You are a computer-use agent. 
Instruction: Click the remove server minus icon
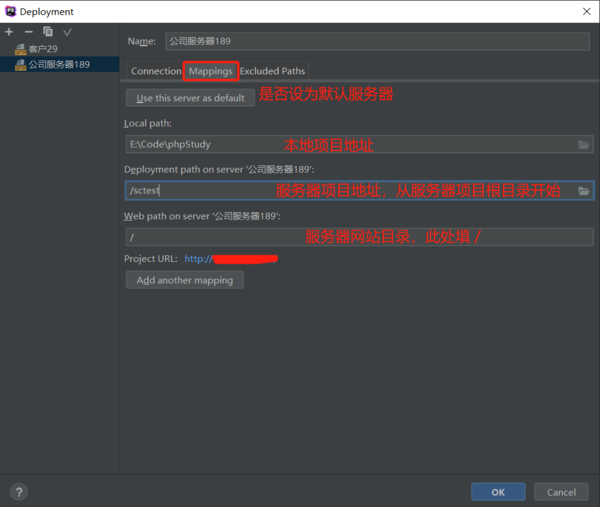coord(28,32)
